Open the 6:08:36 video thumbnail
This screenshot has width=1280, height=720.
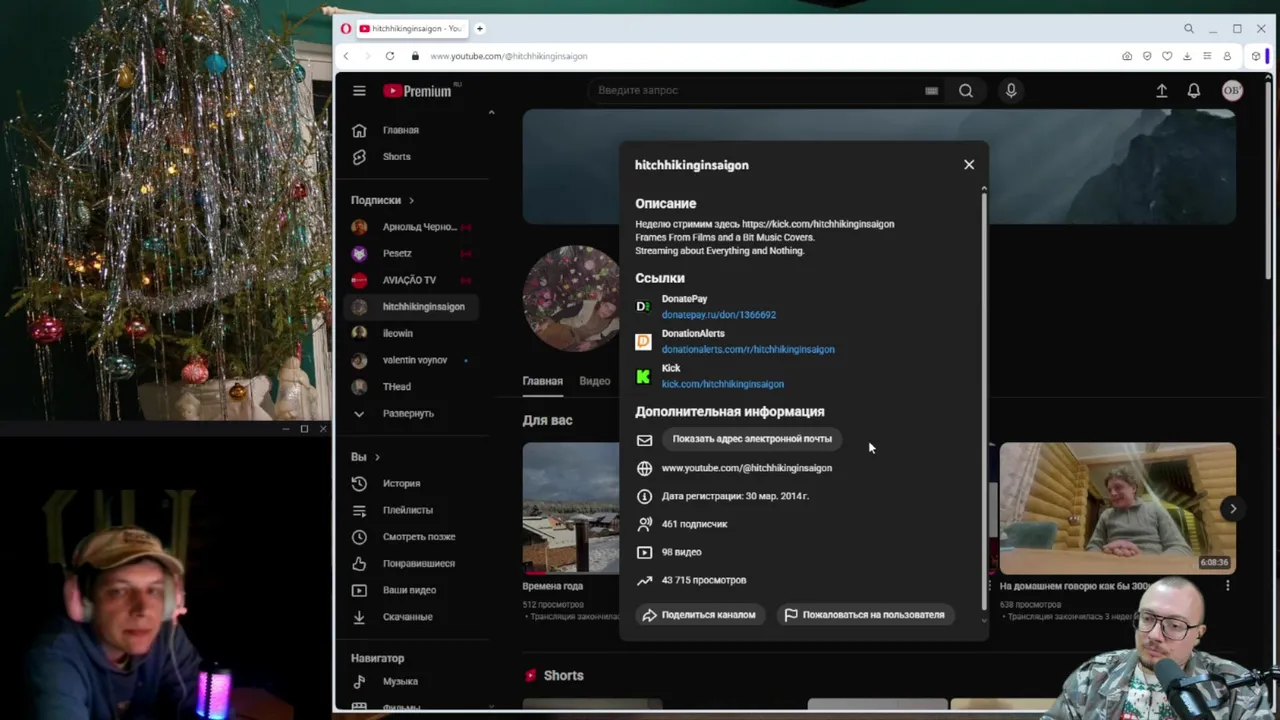pyautogui.click(x=1118, y=508)
